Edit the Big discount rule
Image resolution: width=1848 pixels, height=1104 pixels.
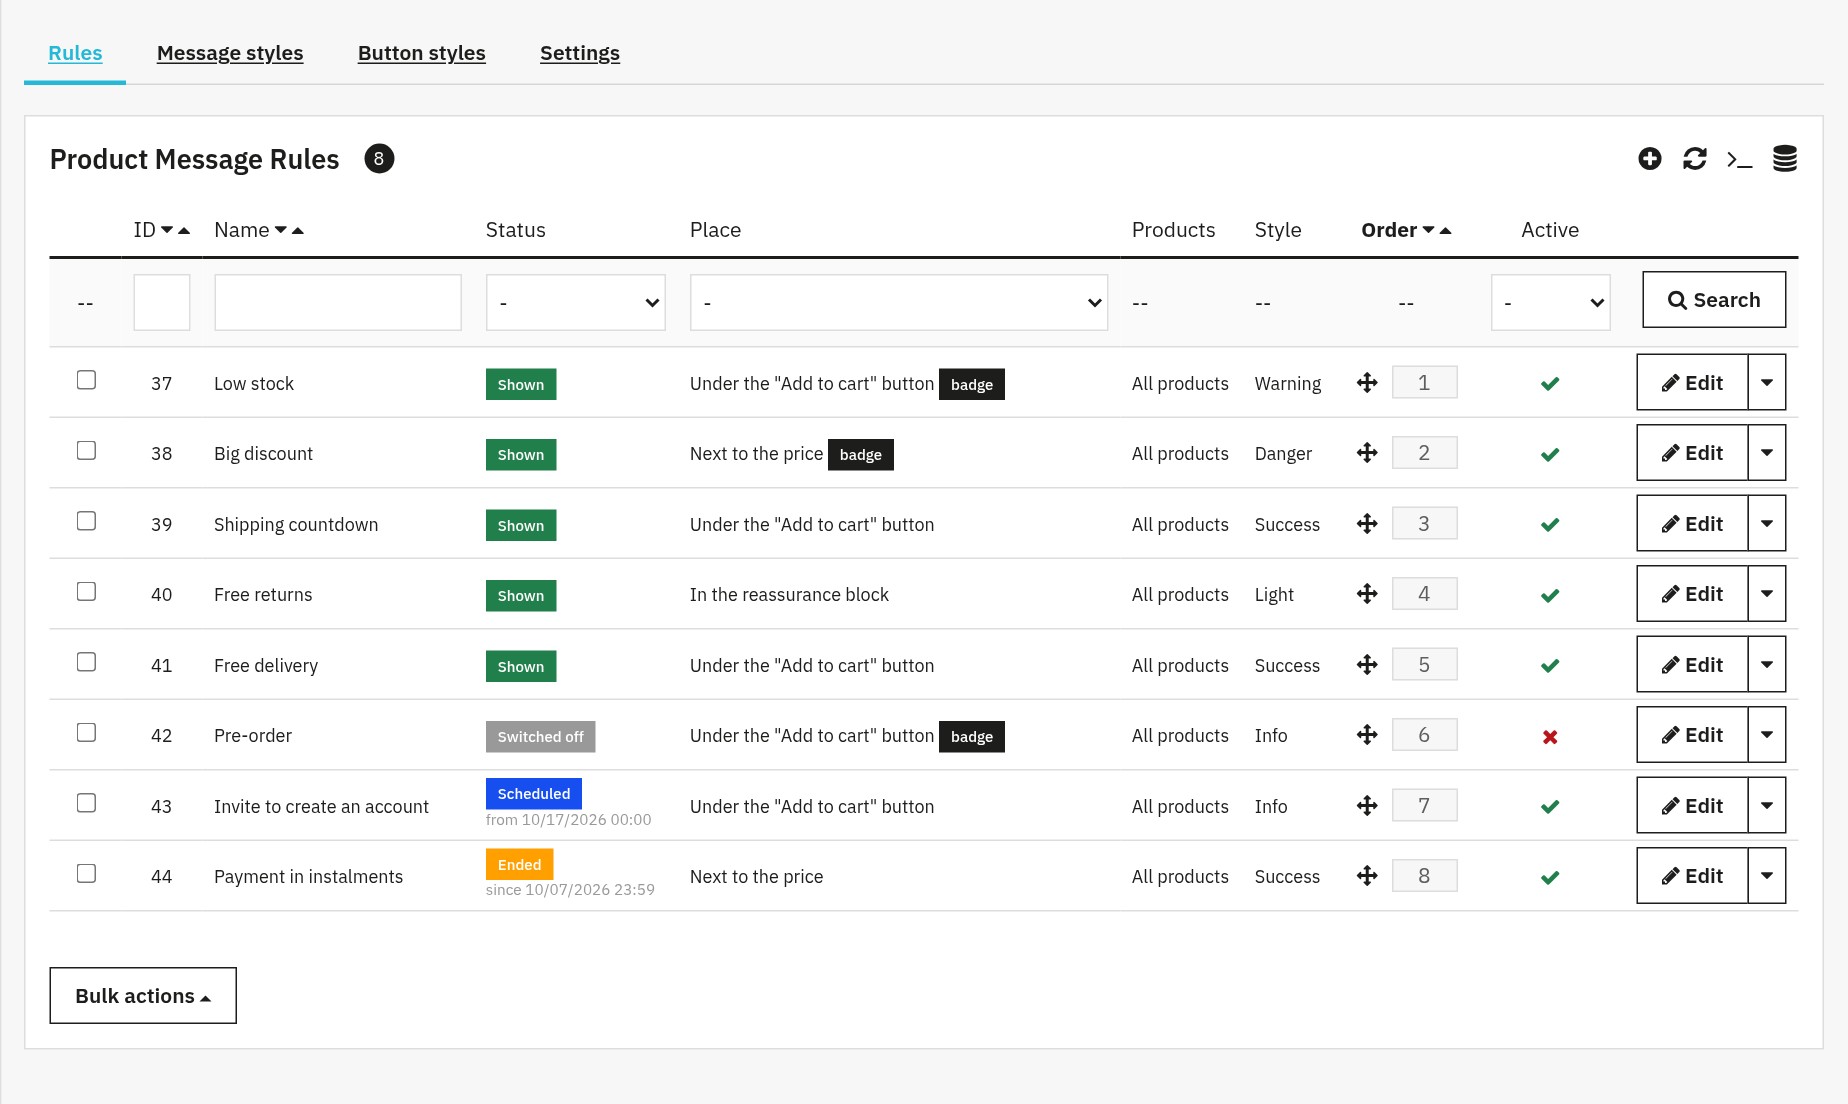(x=1692, y=453)
